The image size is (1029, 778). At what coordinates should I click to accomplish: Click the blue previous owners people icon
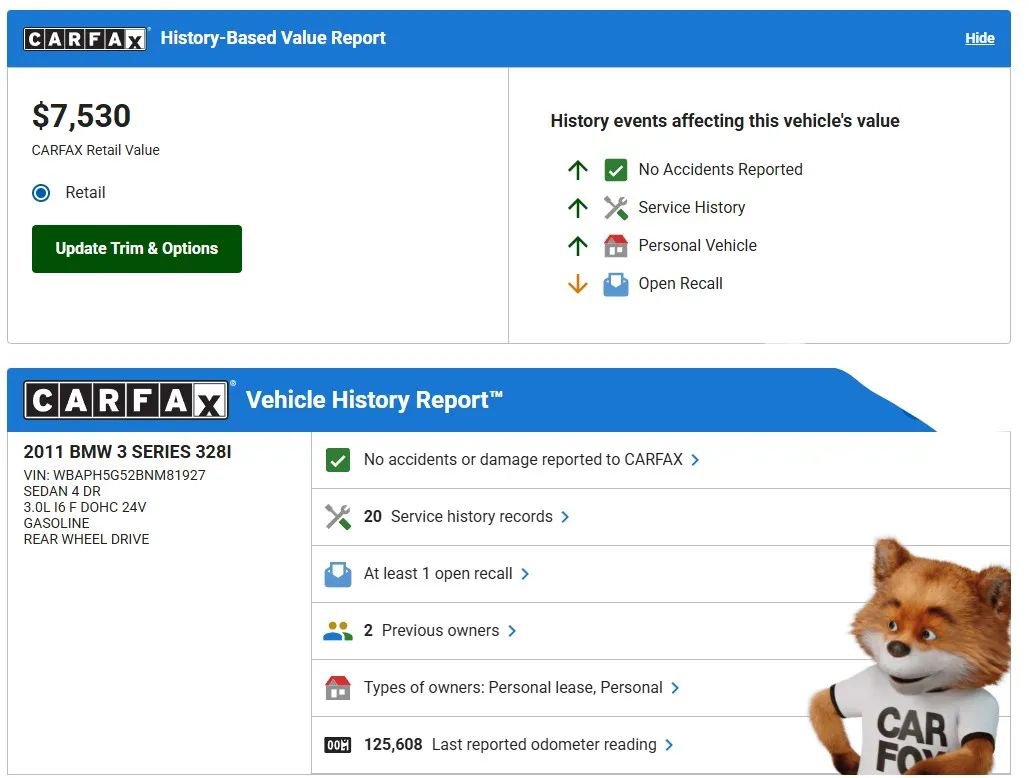click(336, 630)
